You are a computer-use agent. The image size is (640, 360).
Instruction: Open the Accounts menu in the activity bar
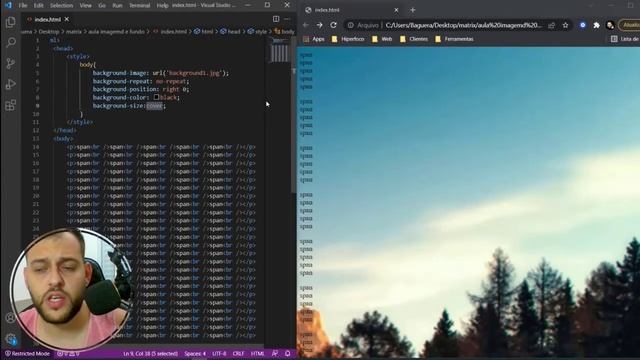pyautogui.click(x=11, y=318)
